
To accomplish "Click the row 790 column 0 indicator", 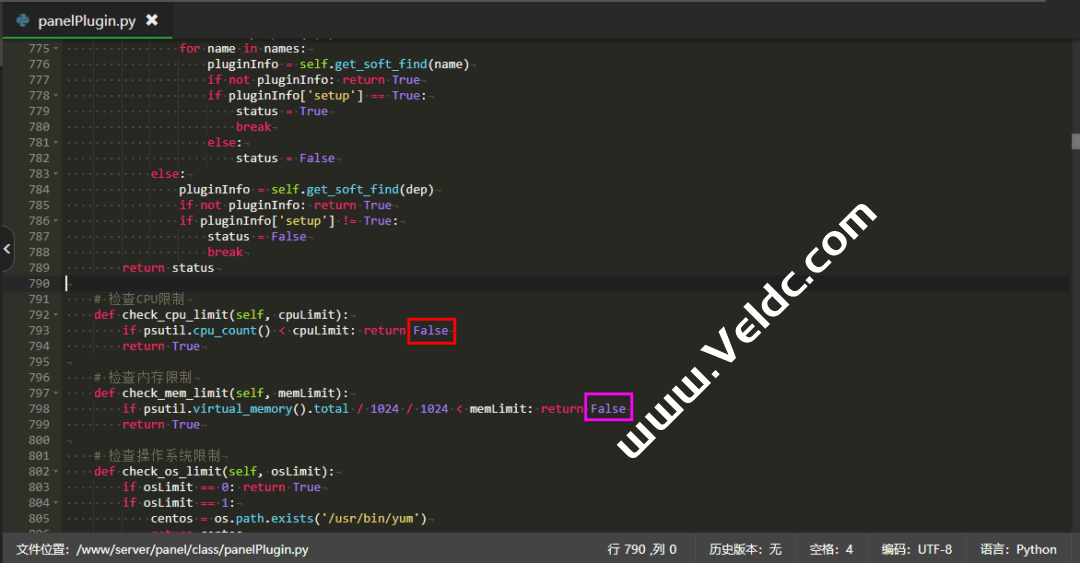I will (x=642, y=549).
